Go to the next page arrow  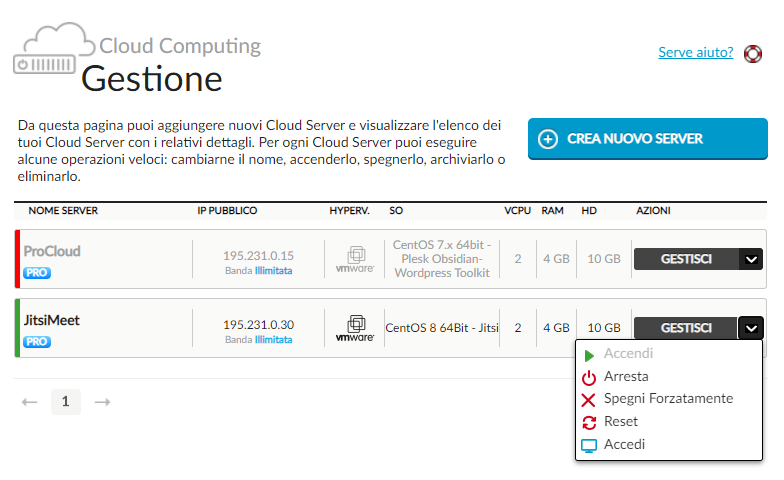102,402
